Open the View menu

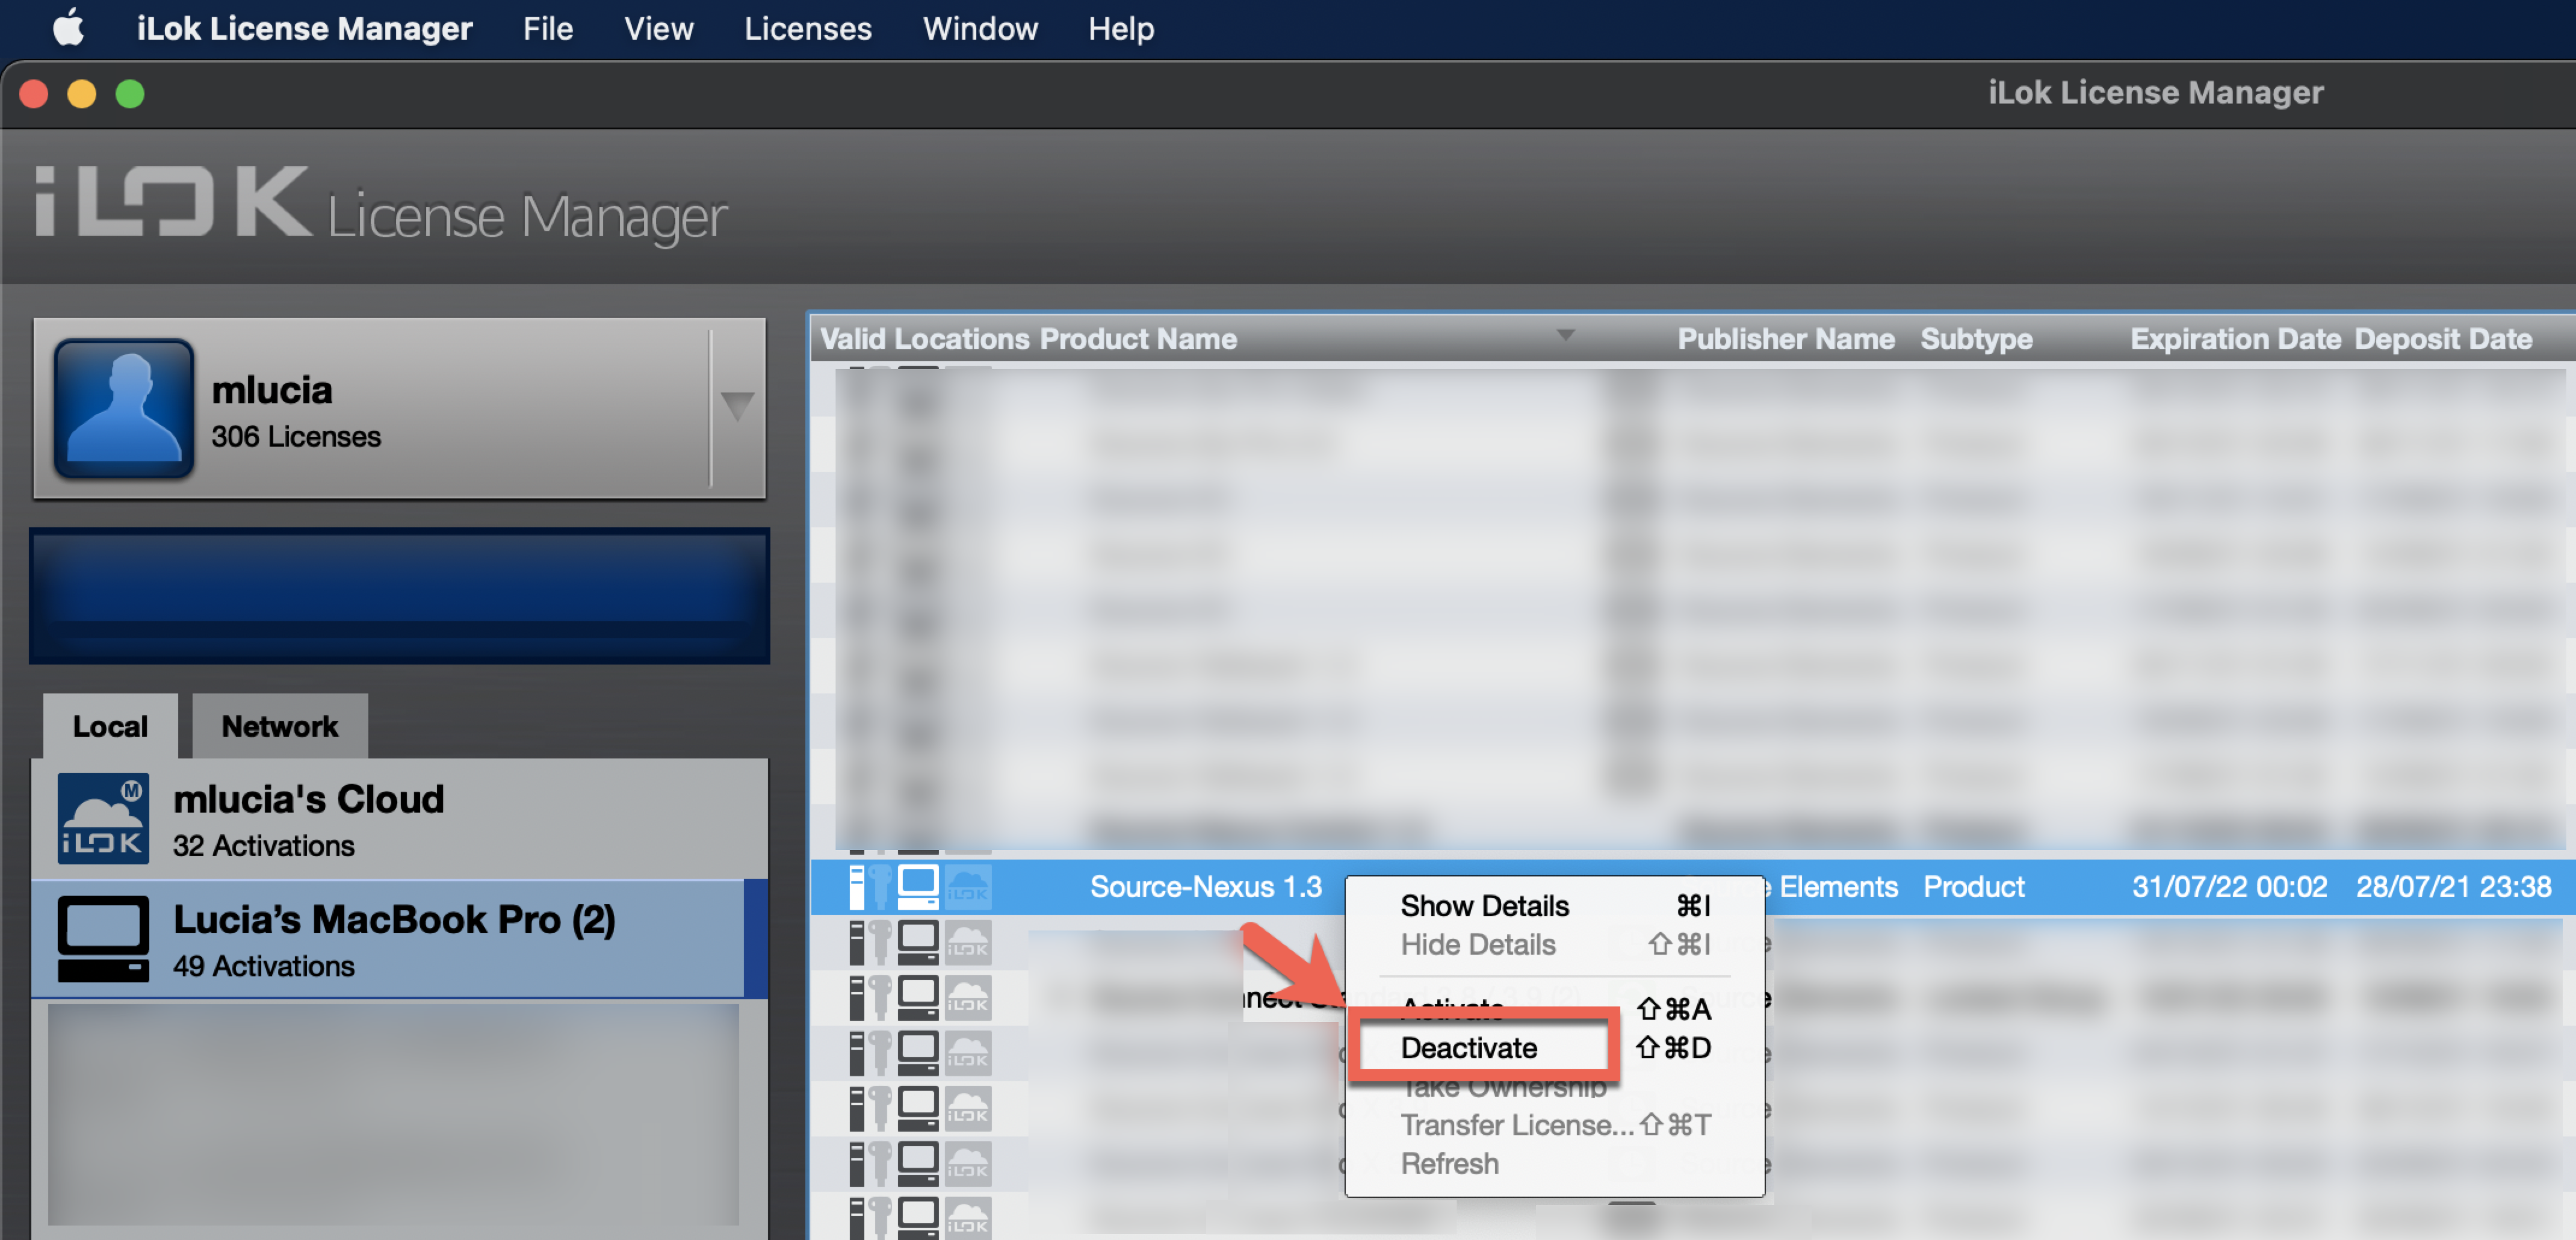(x=658, y=28)
